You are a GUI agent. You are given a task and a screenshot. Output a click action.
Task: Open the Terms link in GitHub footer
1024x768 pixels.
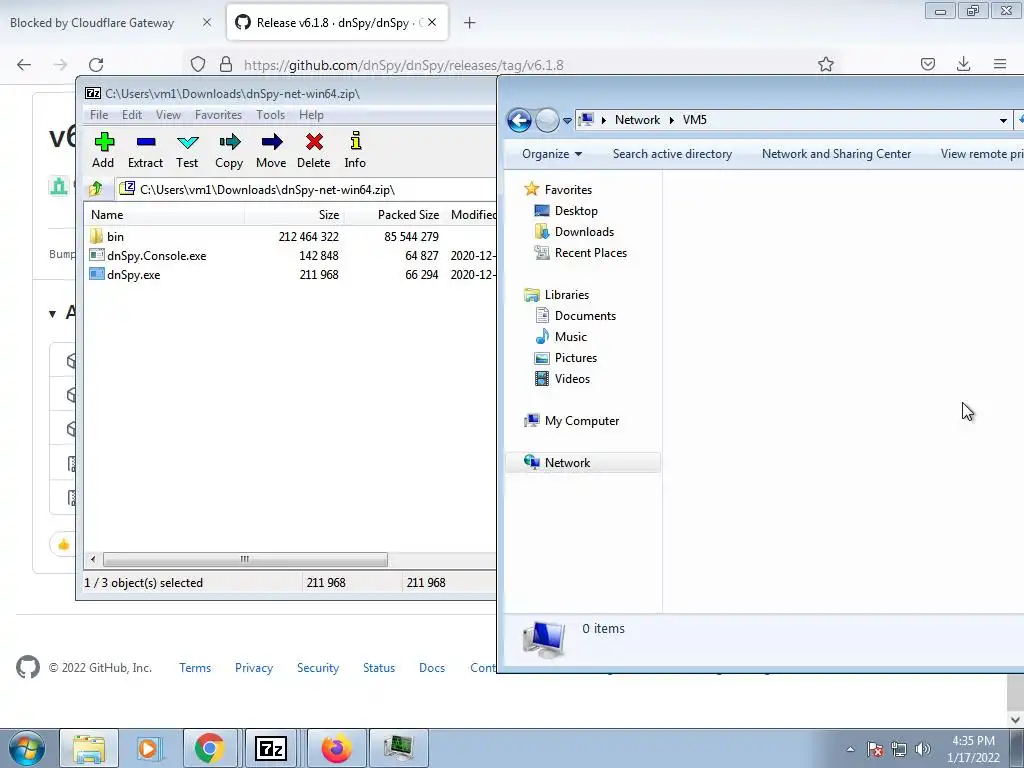(195, 668)
